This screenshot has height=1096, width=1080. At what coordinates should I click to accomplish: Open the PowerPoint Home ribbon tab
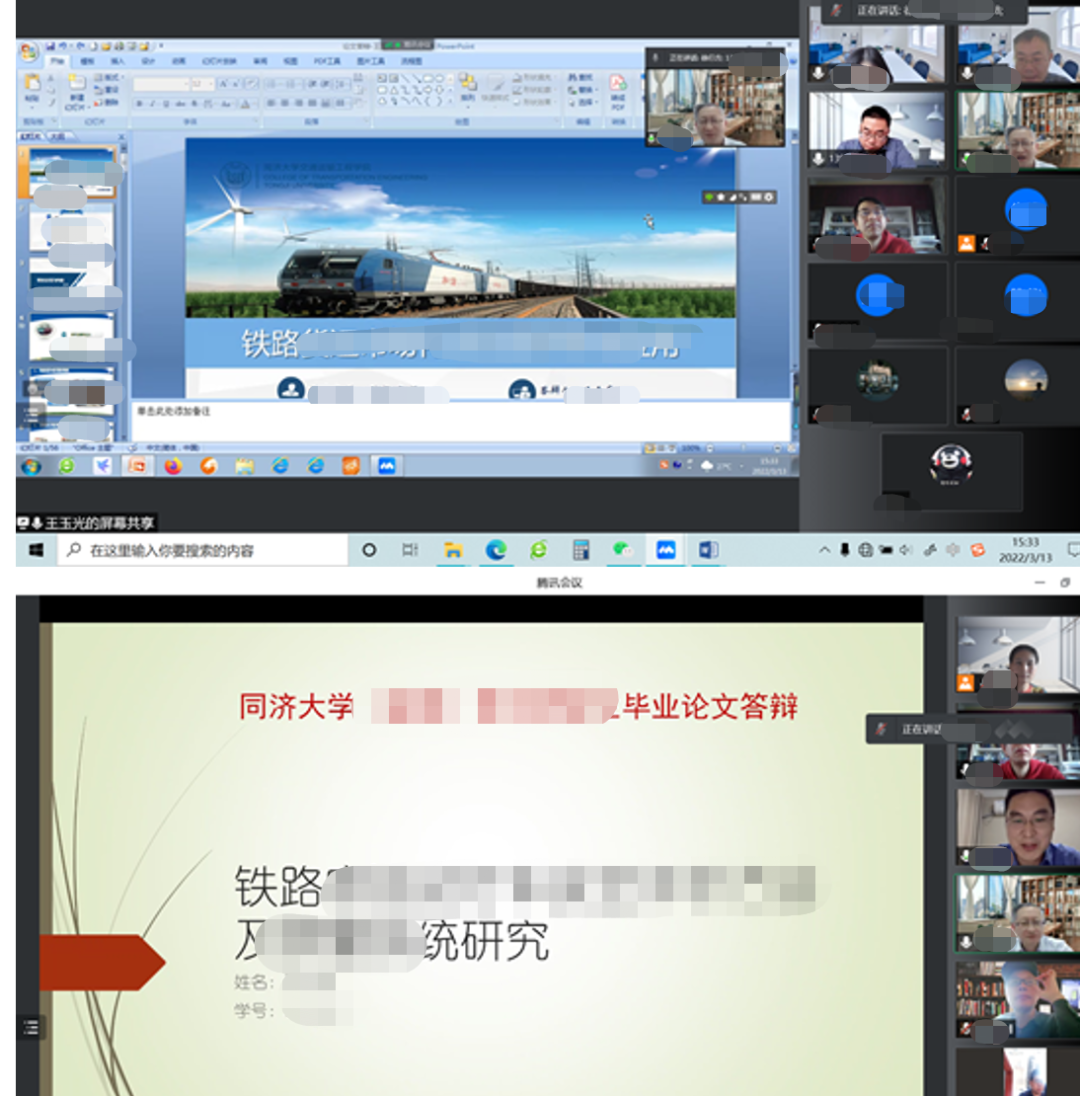click(58, 62)
